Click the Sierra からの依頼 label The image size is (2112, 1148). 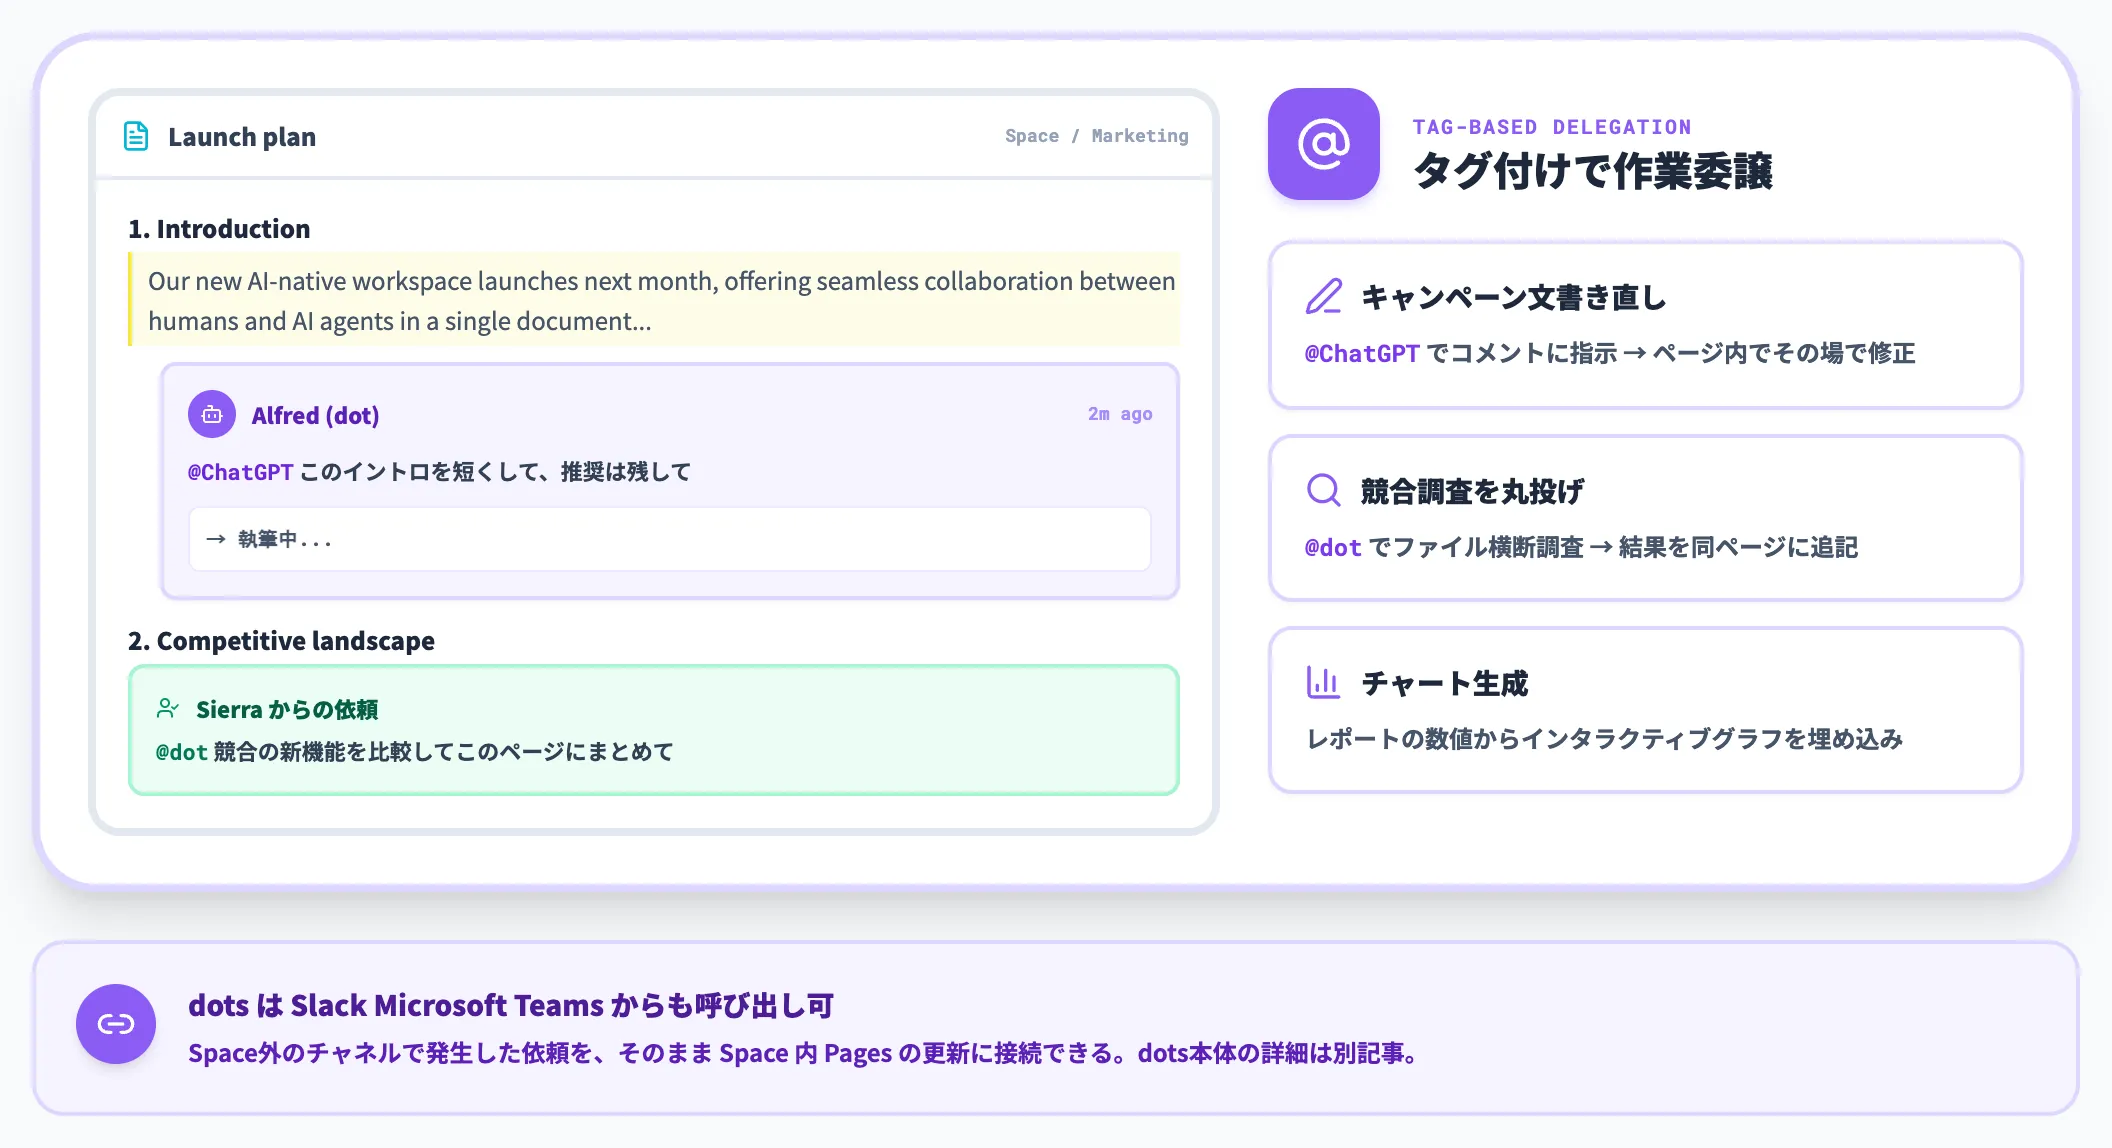(x=287, y=709)
